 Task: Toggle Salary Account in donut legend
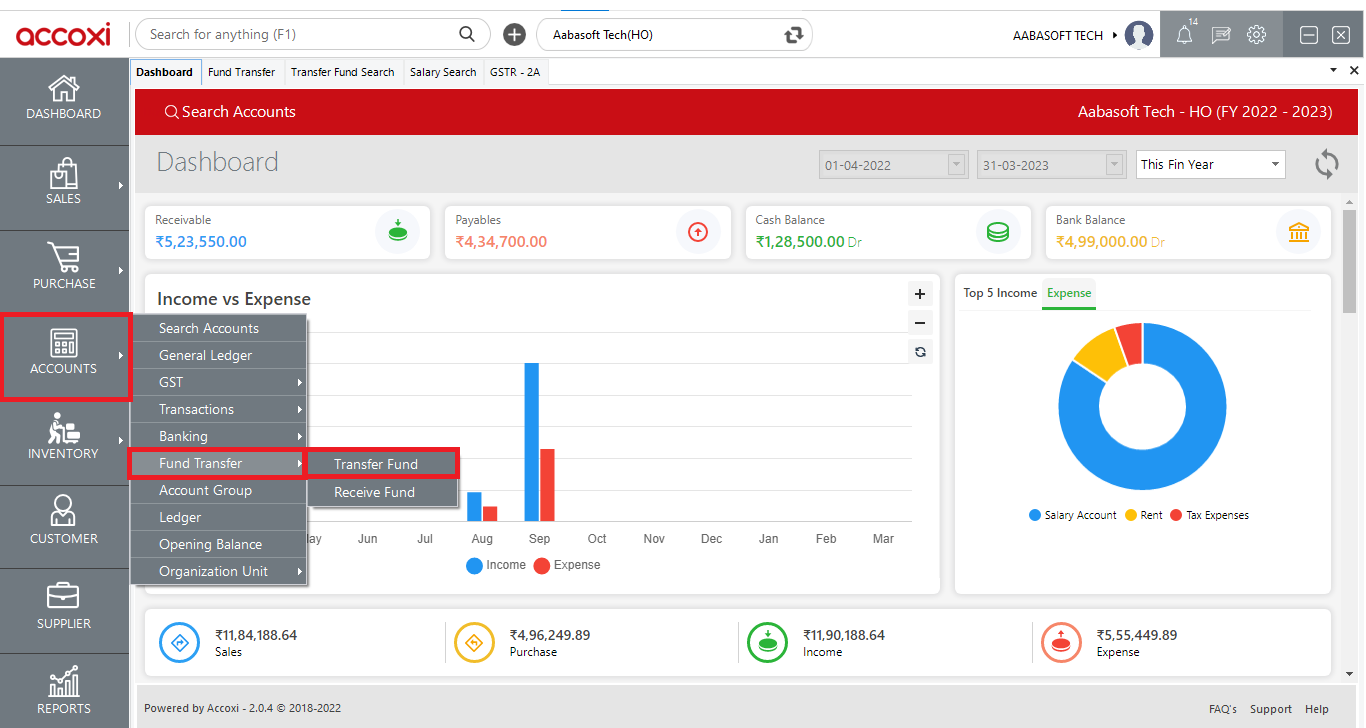(x=1073, y=515)
